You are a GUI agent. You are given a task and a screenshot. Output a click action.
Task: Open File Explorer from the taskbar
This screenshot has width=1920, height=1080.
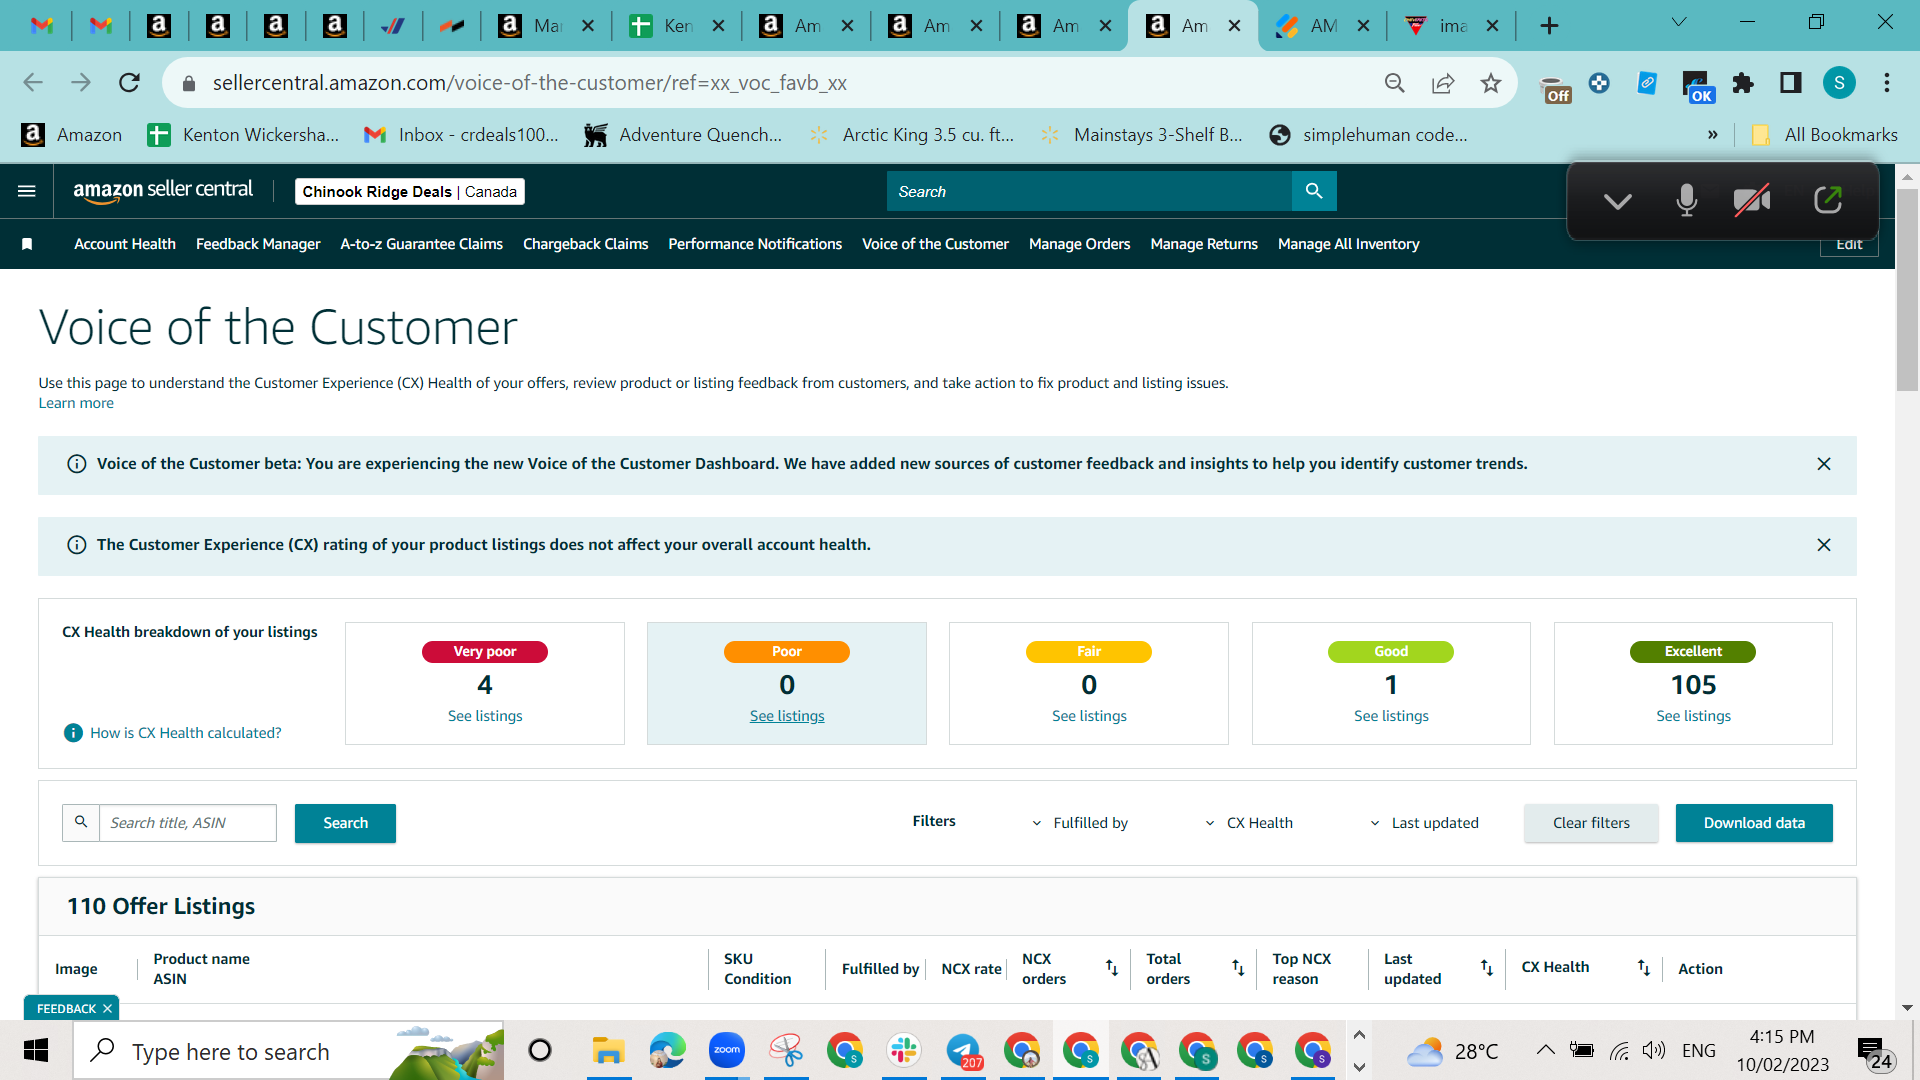point(608,1051)
